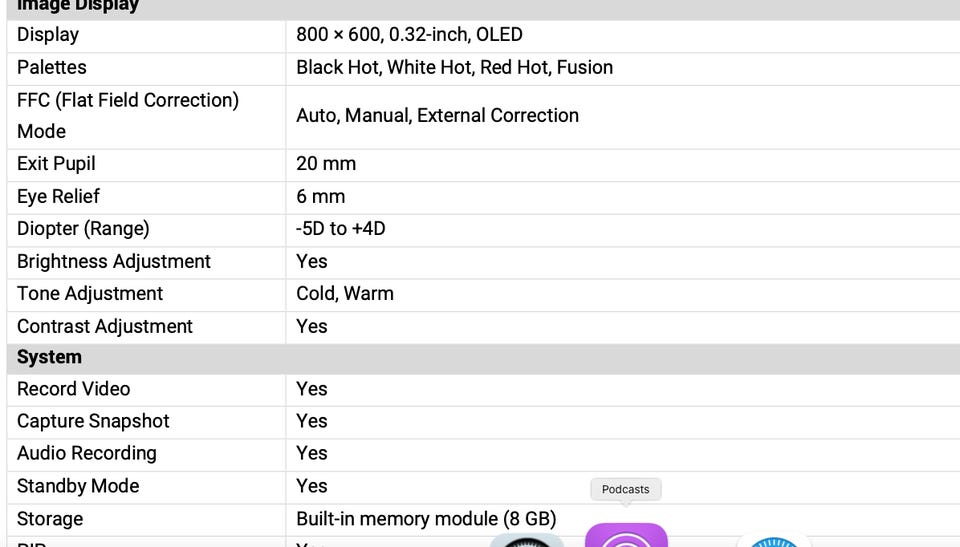Open the Podcasts app in the dock
Screen dimensions: 960x547
pyautogui.click(x=626, y=536)
